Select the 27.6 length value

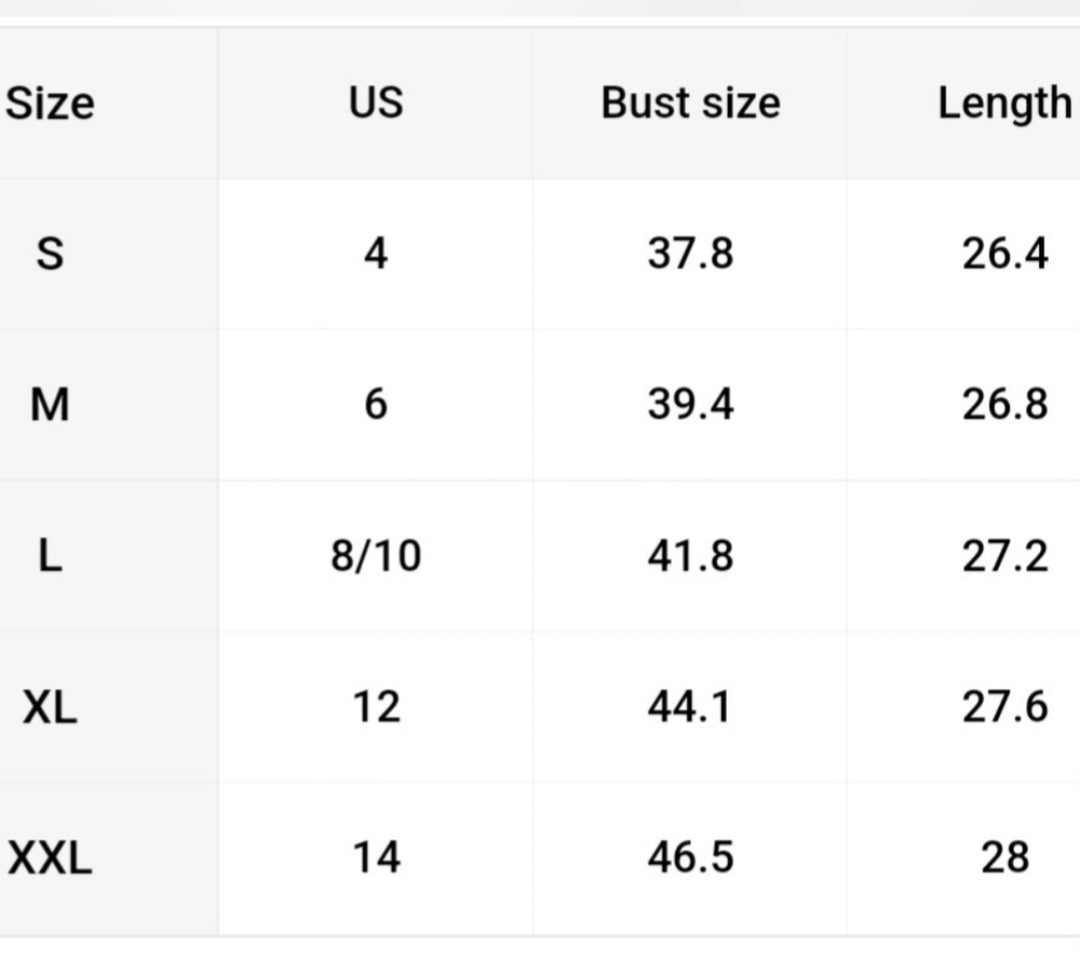click(x=1005, y=707)
